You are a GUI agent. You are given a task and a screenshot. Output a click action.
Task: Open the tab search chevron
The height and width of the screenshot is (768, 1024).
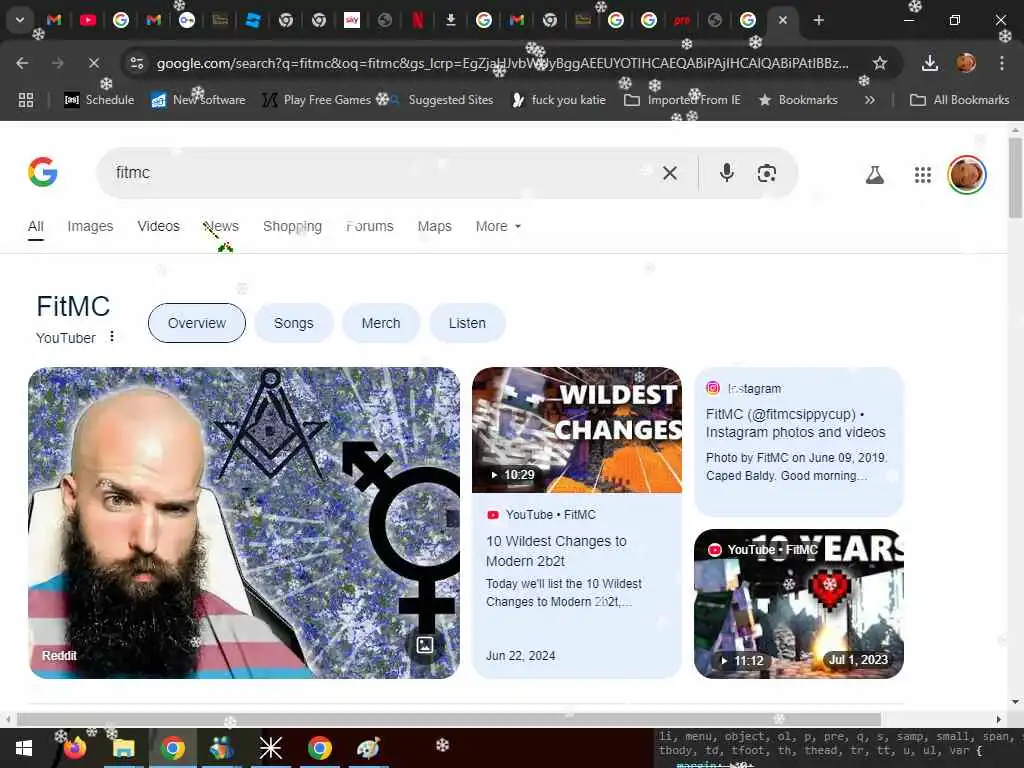point(20,20)
